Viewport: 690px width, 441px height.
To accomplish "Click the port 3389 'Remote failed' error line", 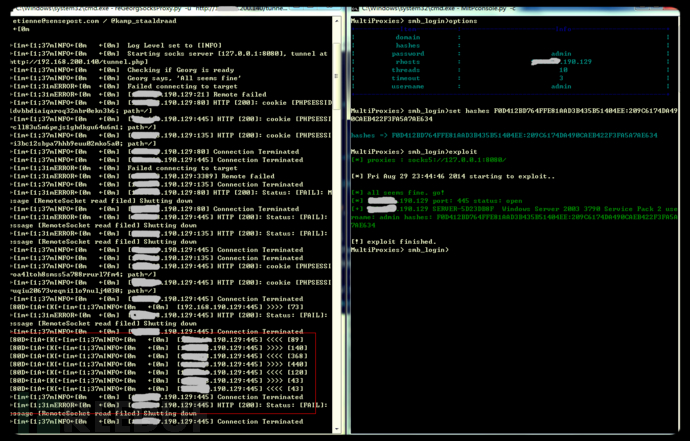I will [x=143, y=176].
